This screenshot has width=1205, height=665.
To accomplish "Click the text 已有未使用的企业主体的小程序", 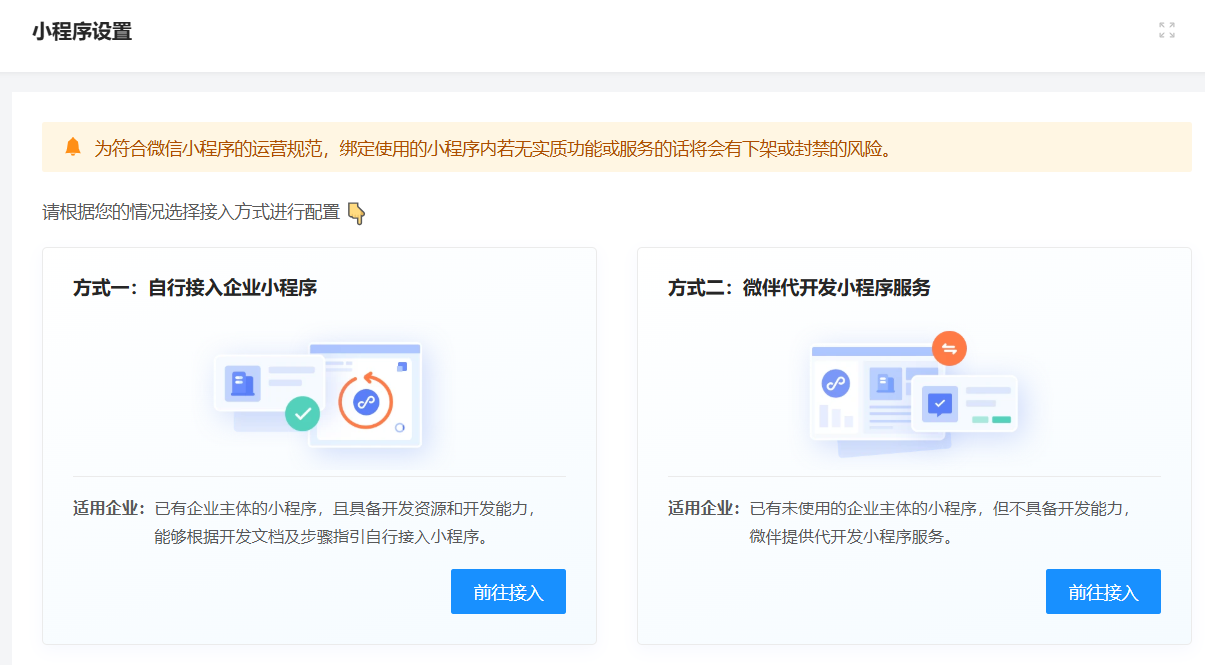I will coord(863,508).
